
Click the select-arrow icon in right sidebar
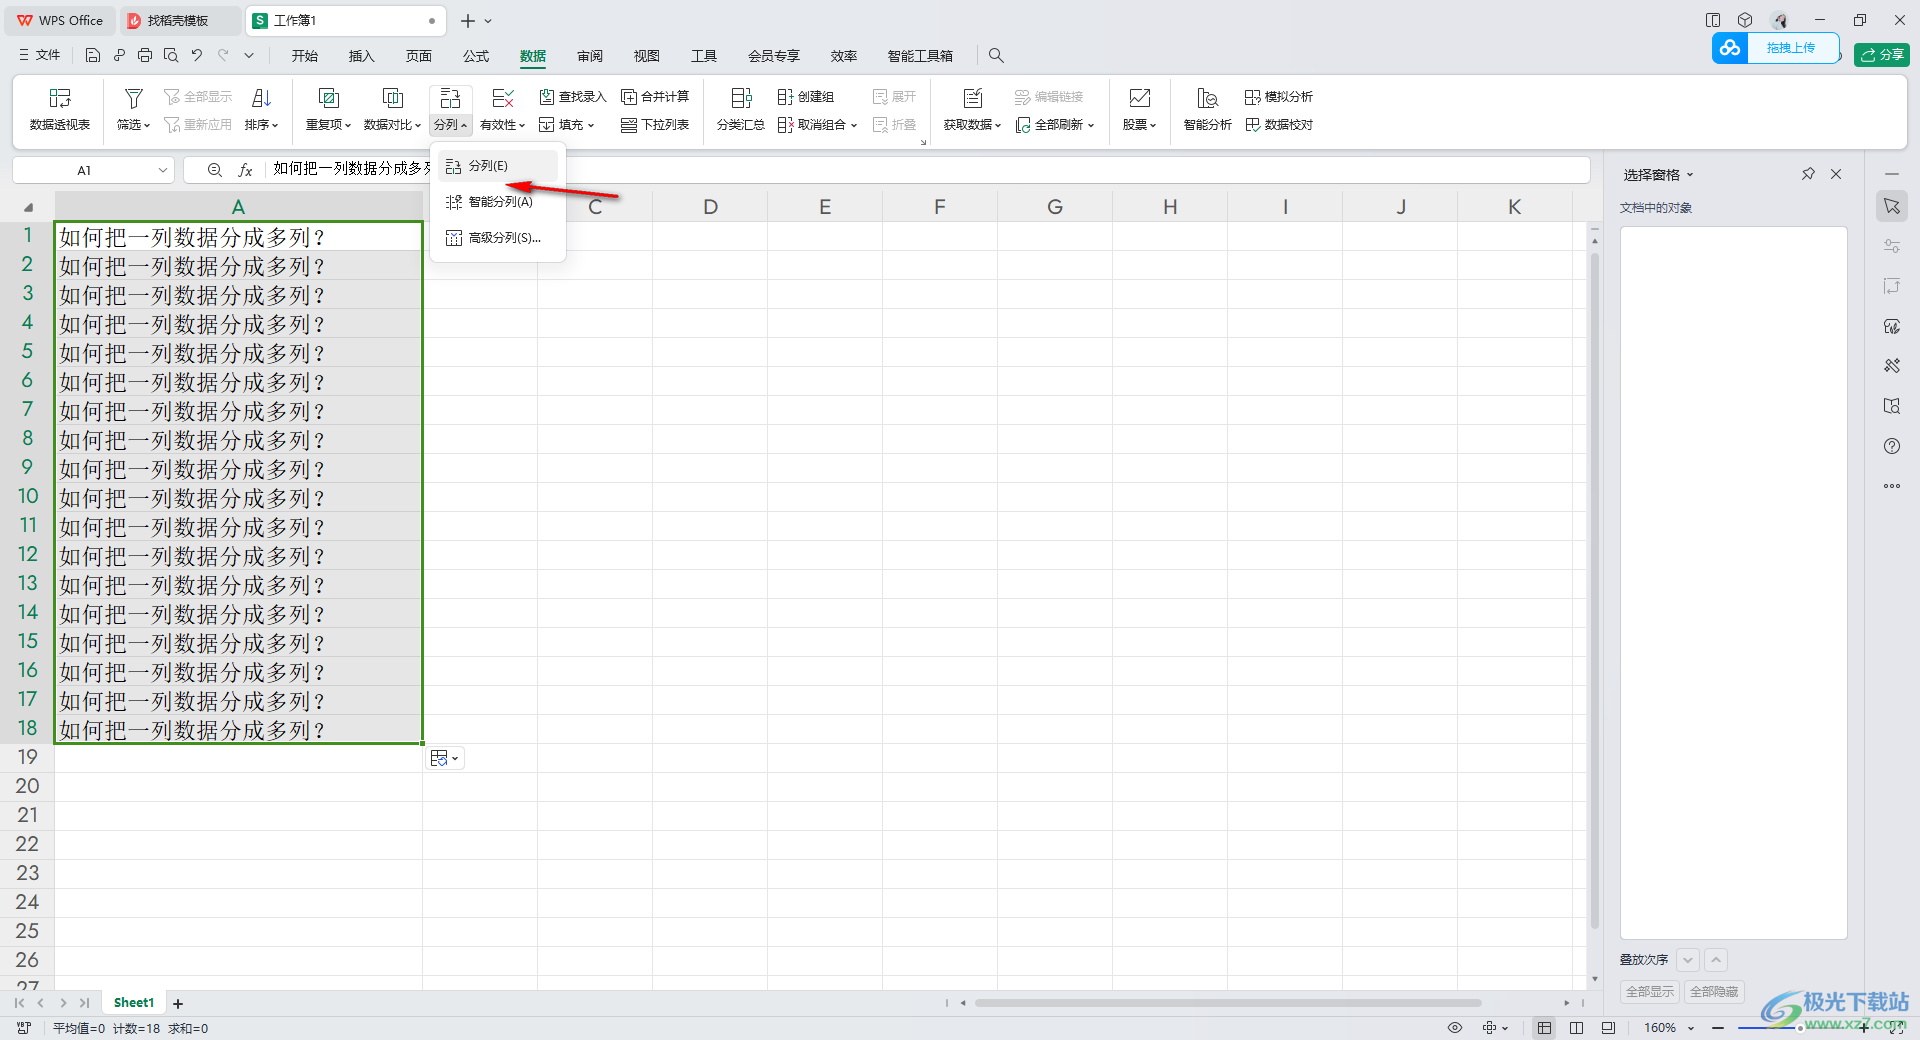pos(1892,206)
